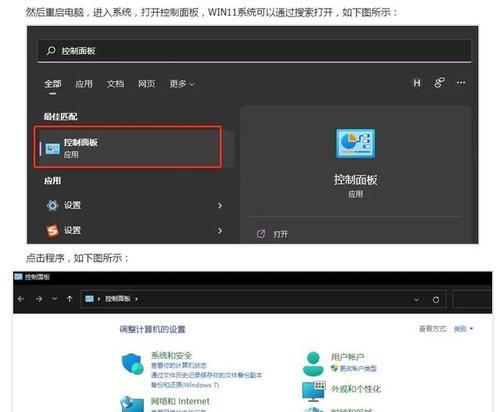Image resolution: width=500 pixels, height=412 pixels.
Task: Open the search sharing options icon
Action: point(439,83)
